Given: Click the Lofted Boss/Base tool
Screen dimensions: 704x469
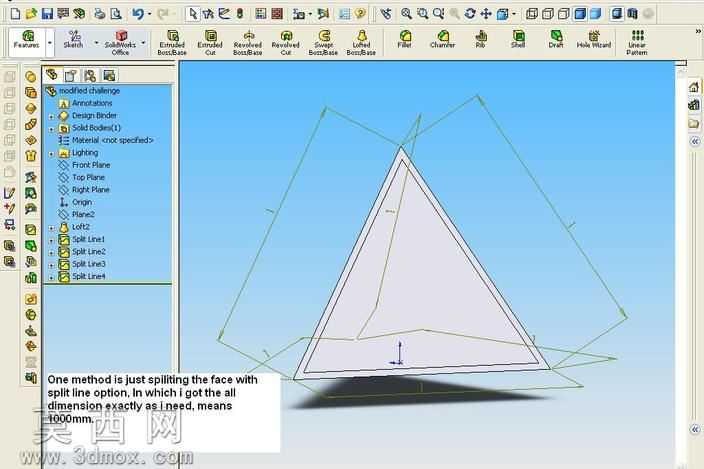Looking at the screenshot, I should point(361,43).
